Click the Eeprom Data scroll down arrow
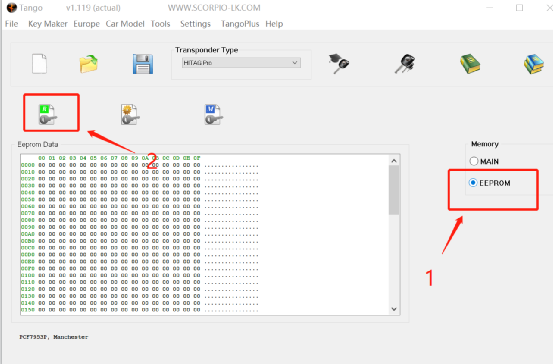 pos(394,309)
